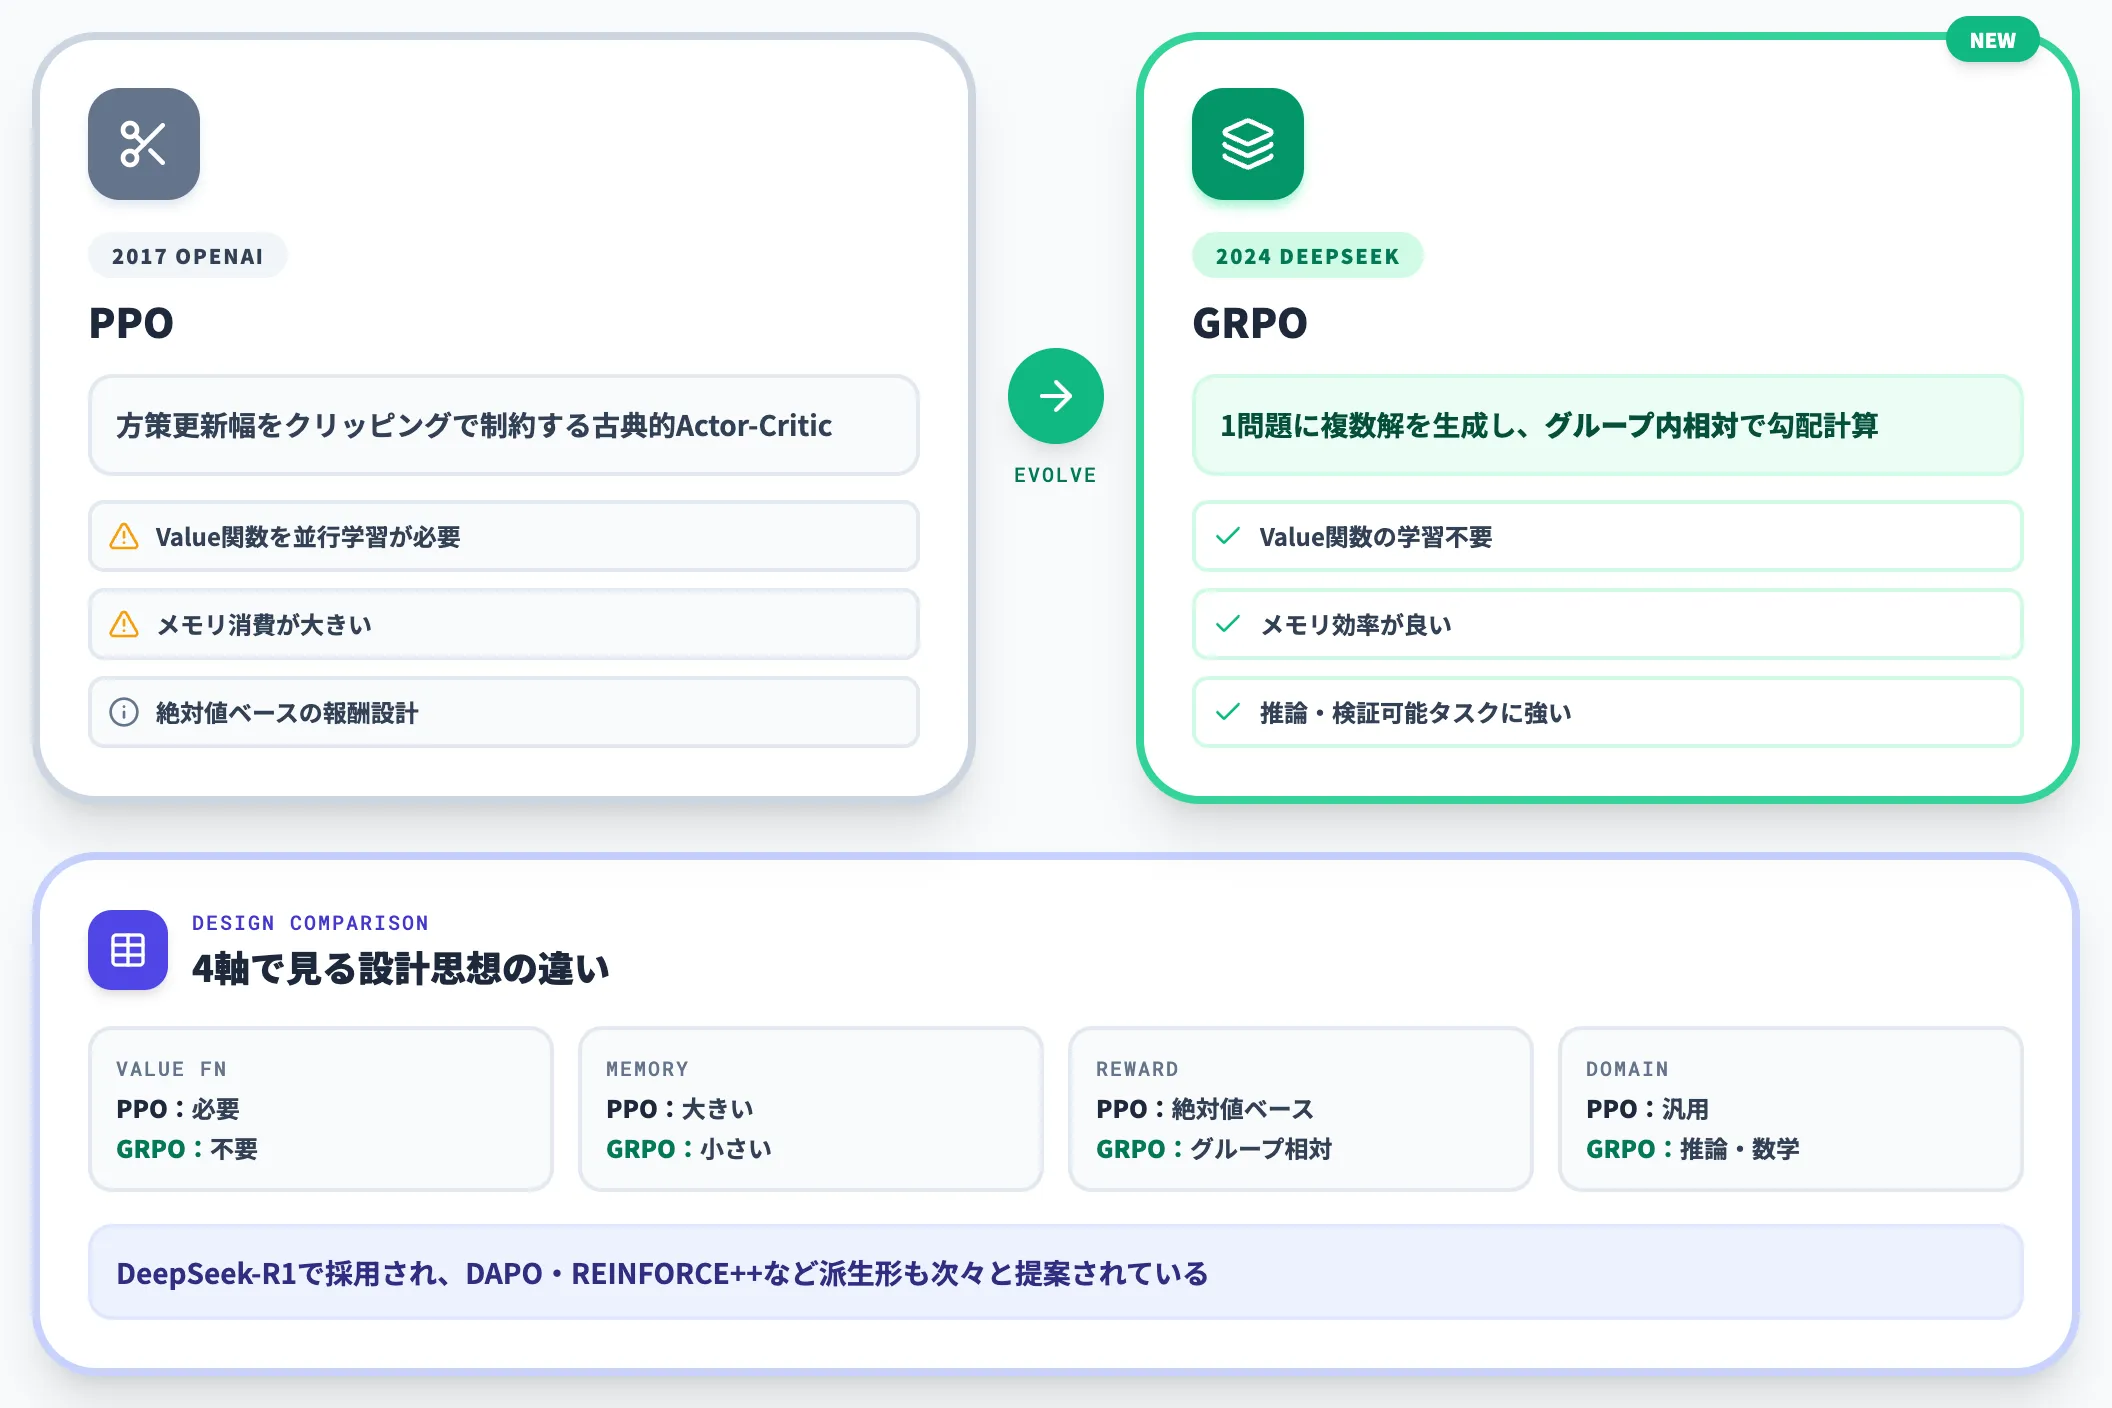Click the green EVOLVE arrow circle
The width and height of the screenshot is (2112, 1408).
[1055, 396]
